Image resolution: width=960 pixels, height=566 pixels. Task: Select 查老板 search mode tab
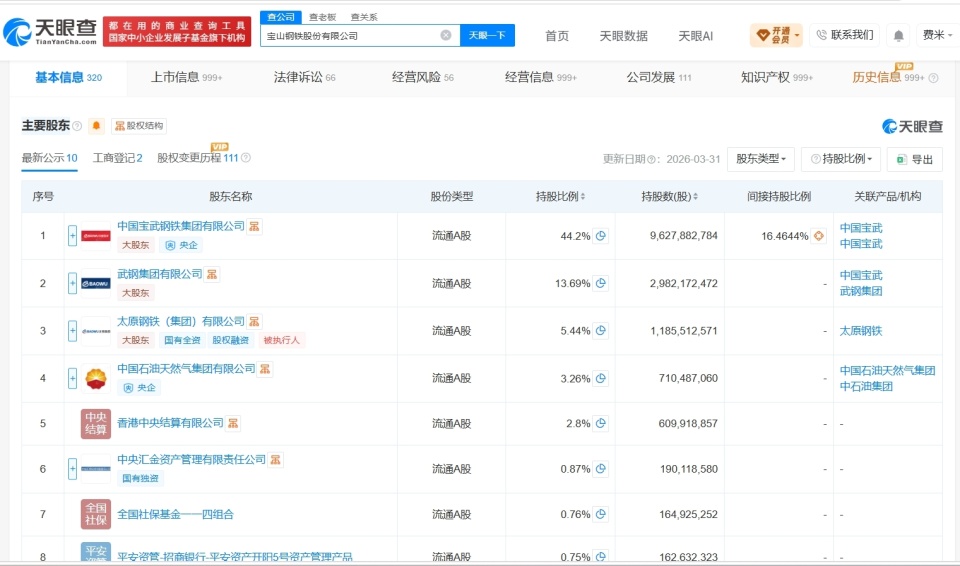[322, 17]
